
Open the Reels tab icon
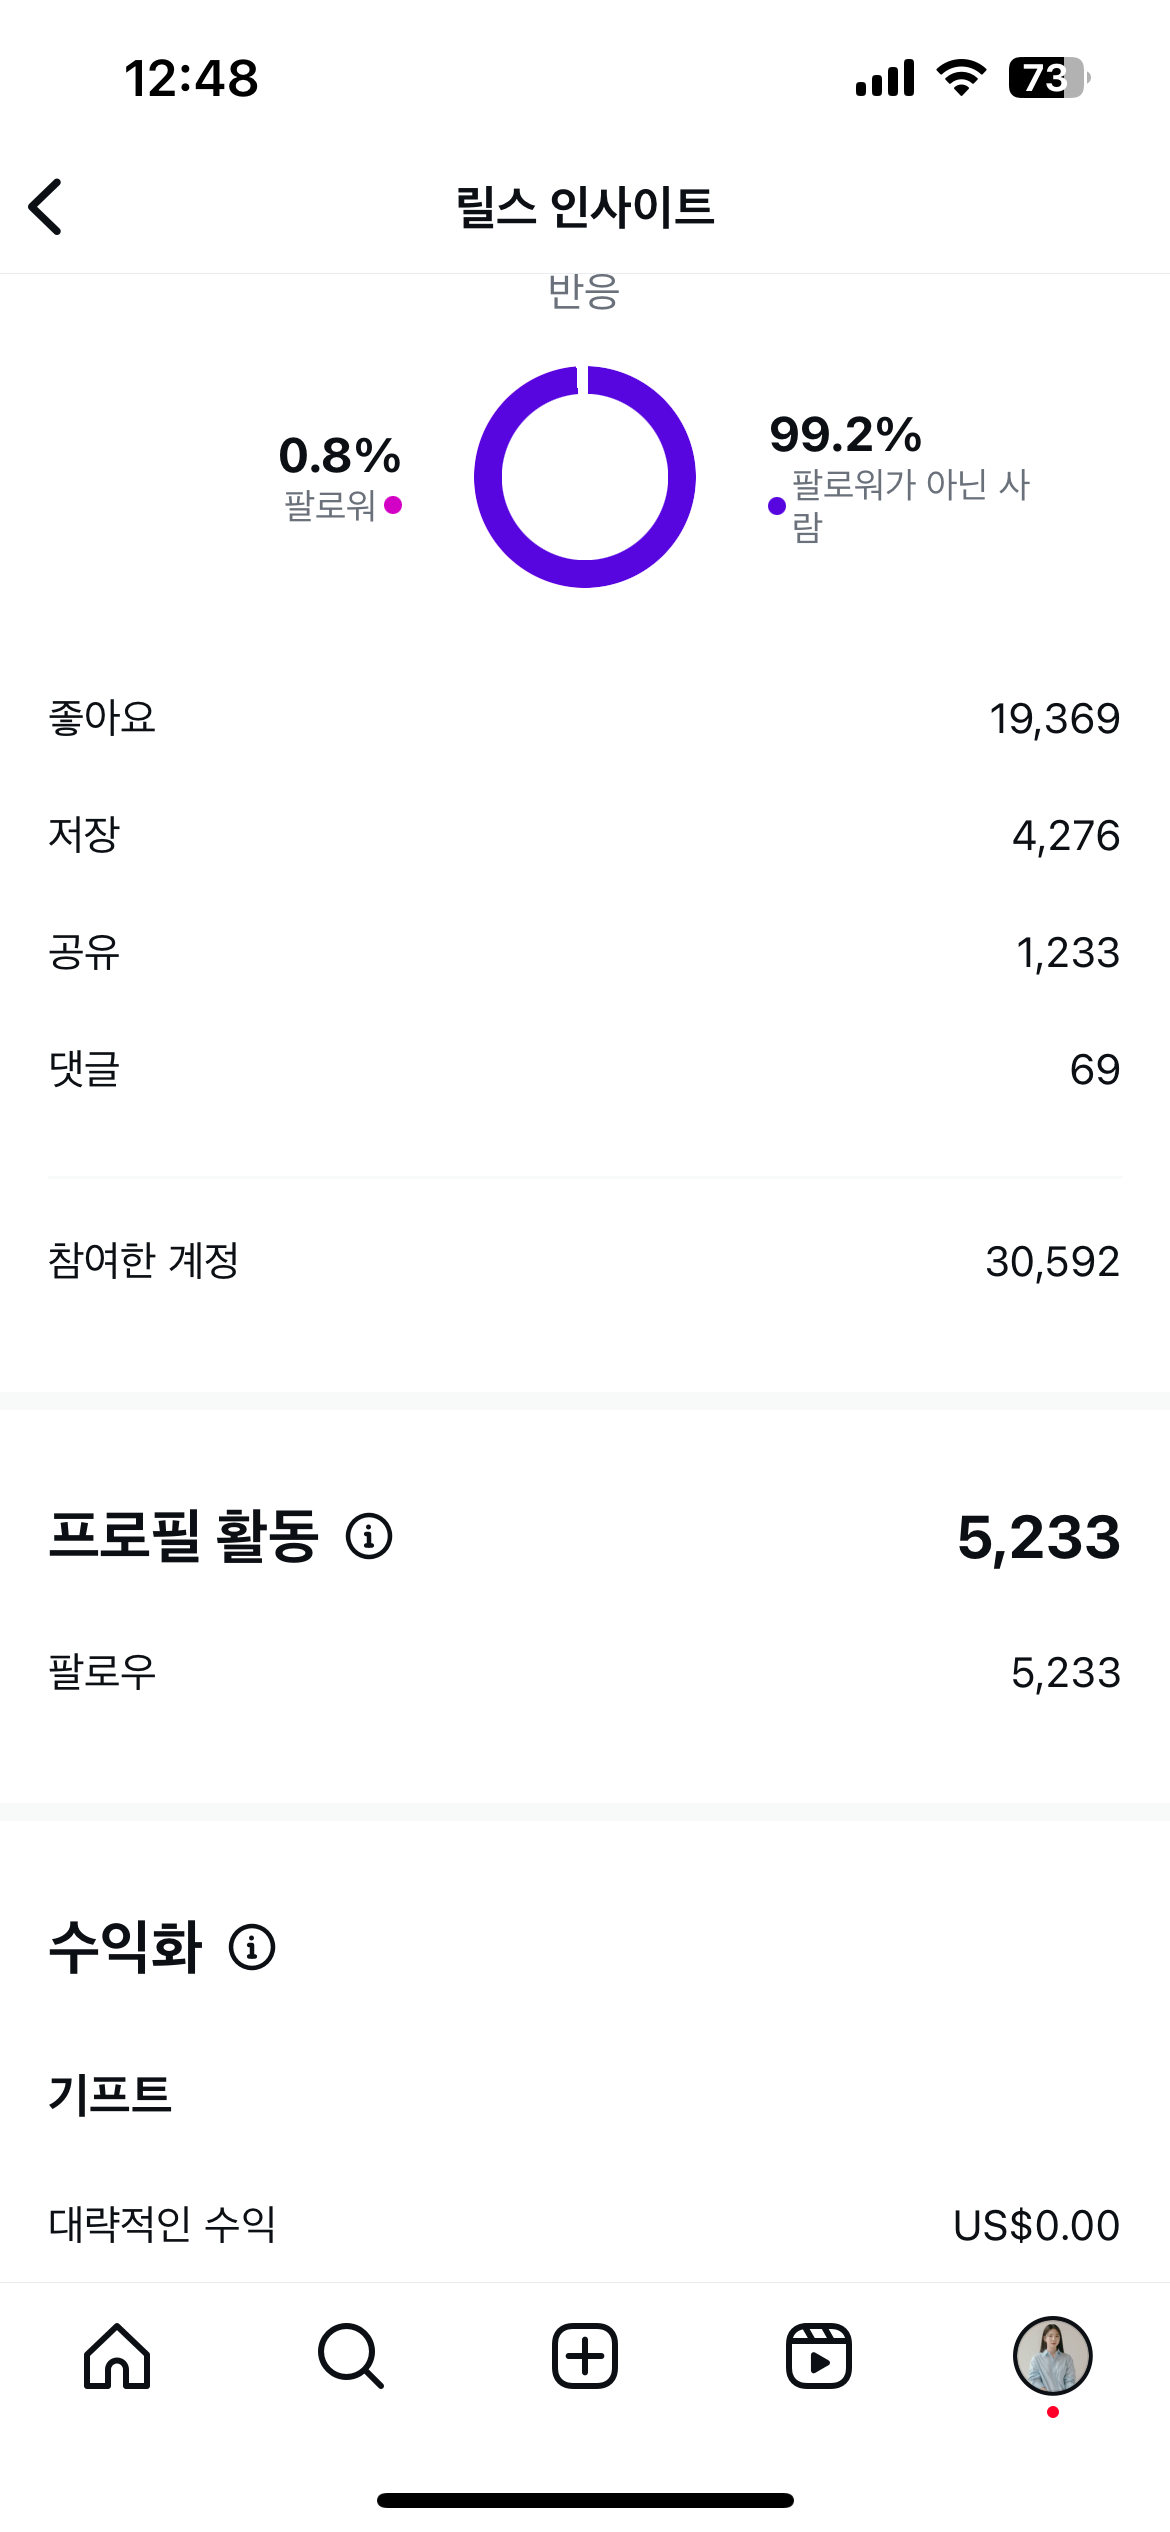coord(818,2356)
